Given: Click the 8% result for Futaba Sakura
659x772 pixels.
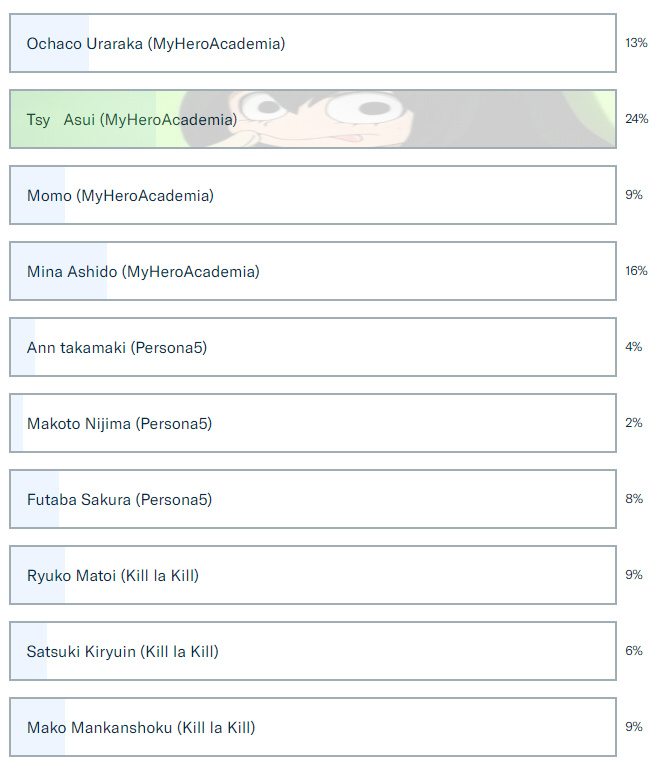Looking at the screenshot, I should 634,498.
